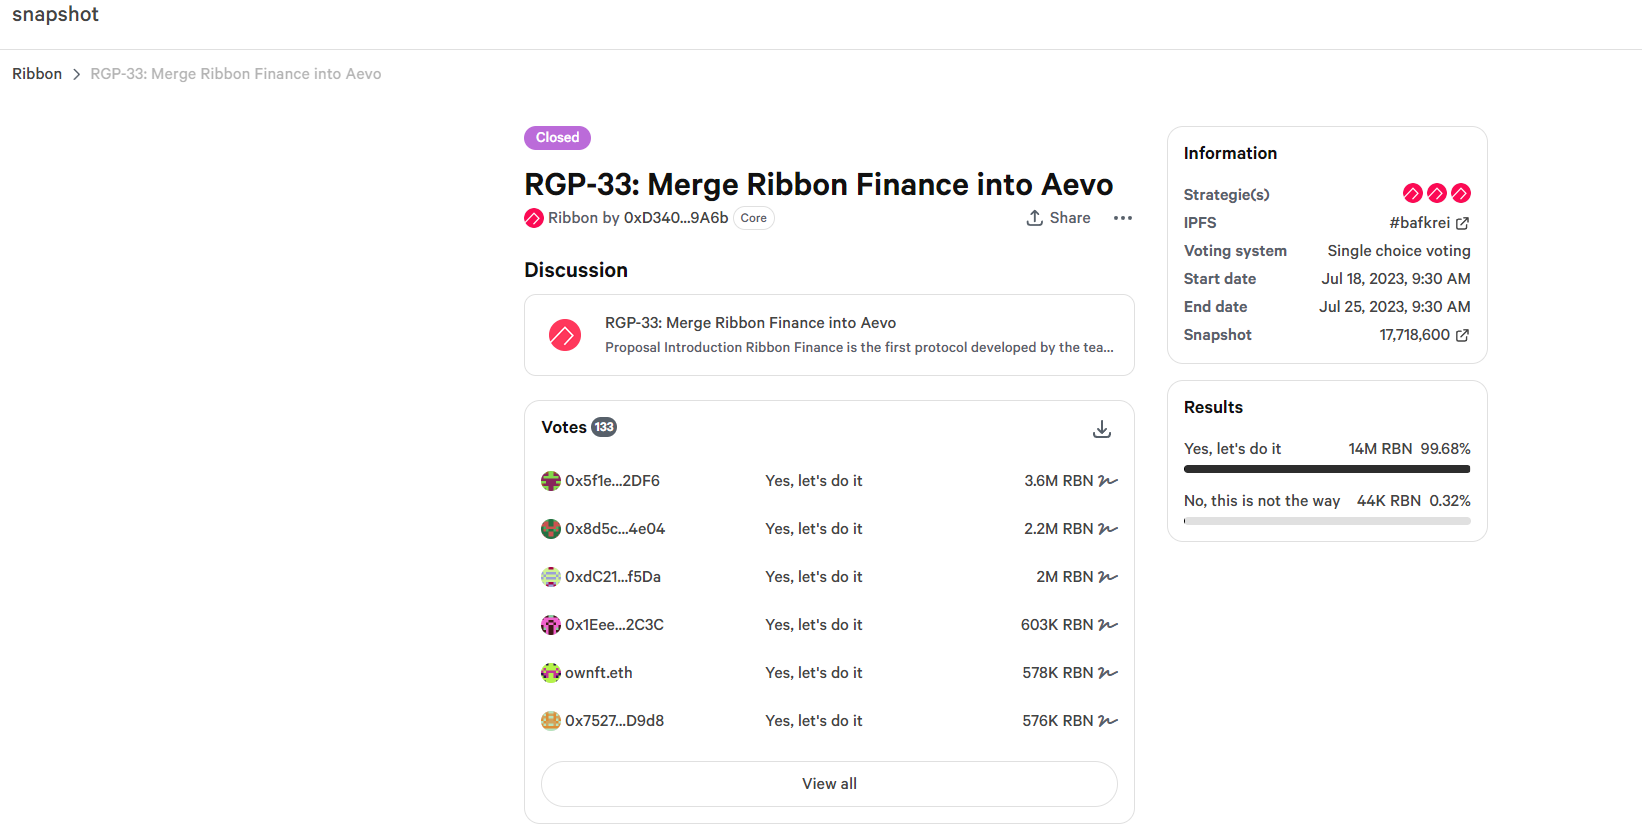Screen dimensions: 1642x826
Task: Click the 0xdC21...f5Da voter avatar
Action: (551, 577)
